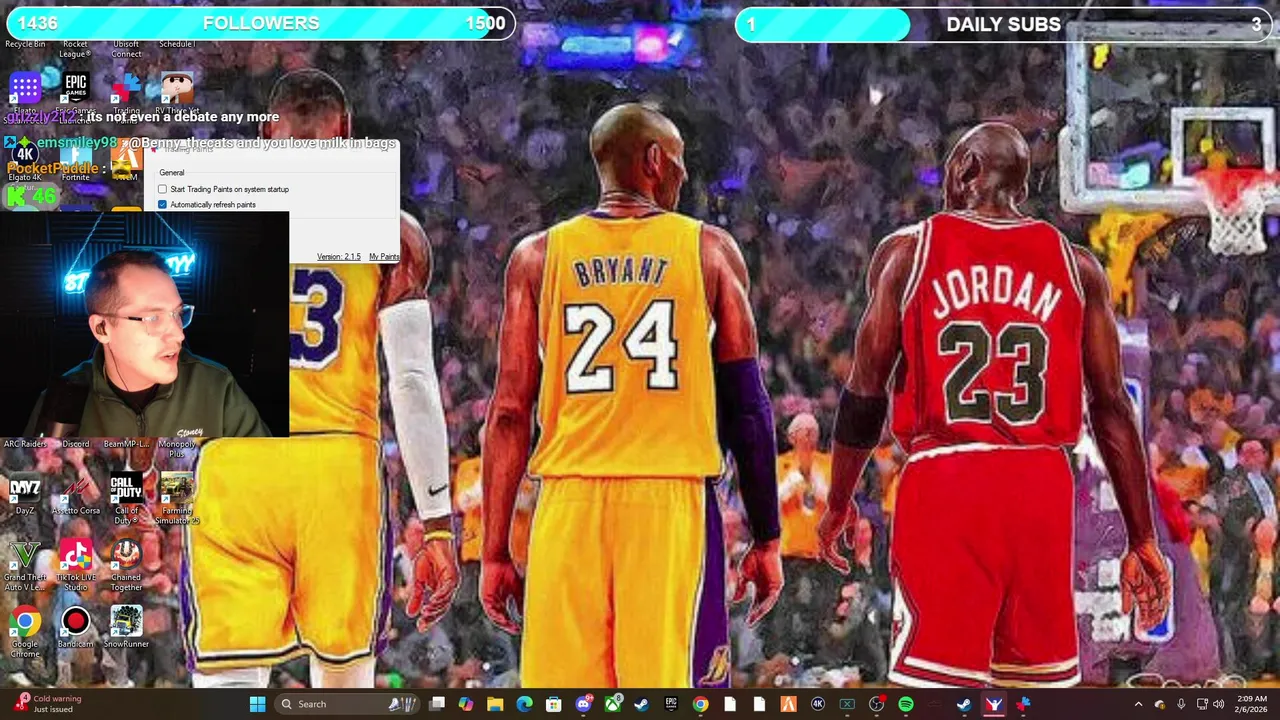Open Google Chrome from the taskbar

tap(700, 704)
